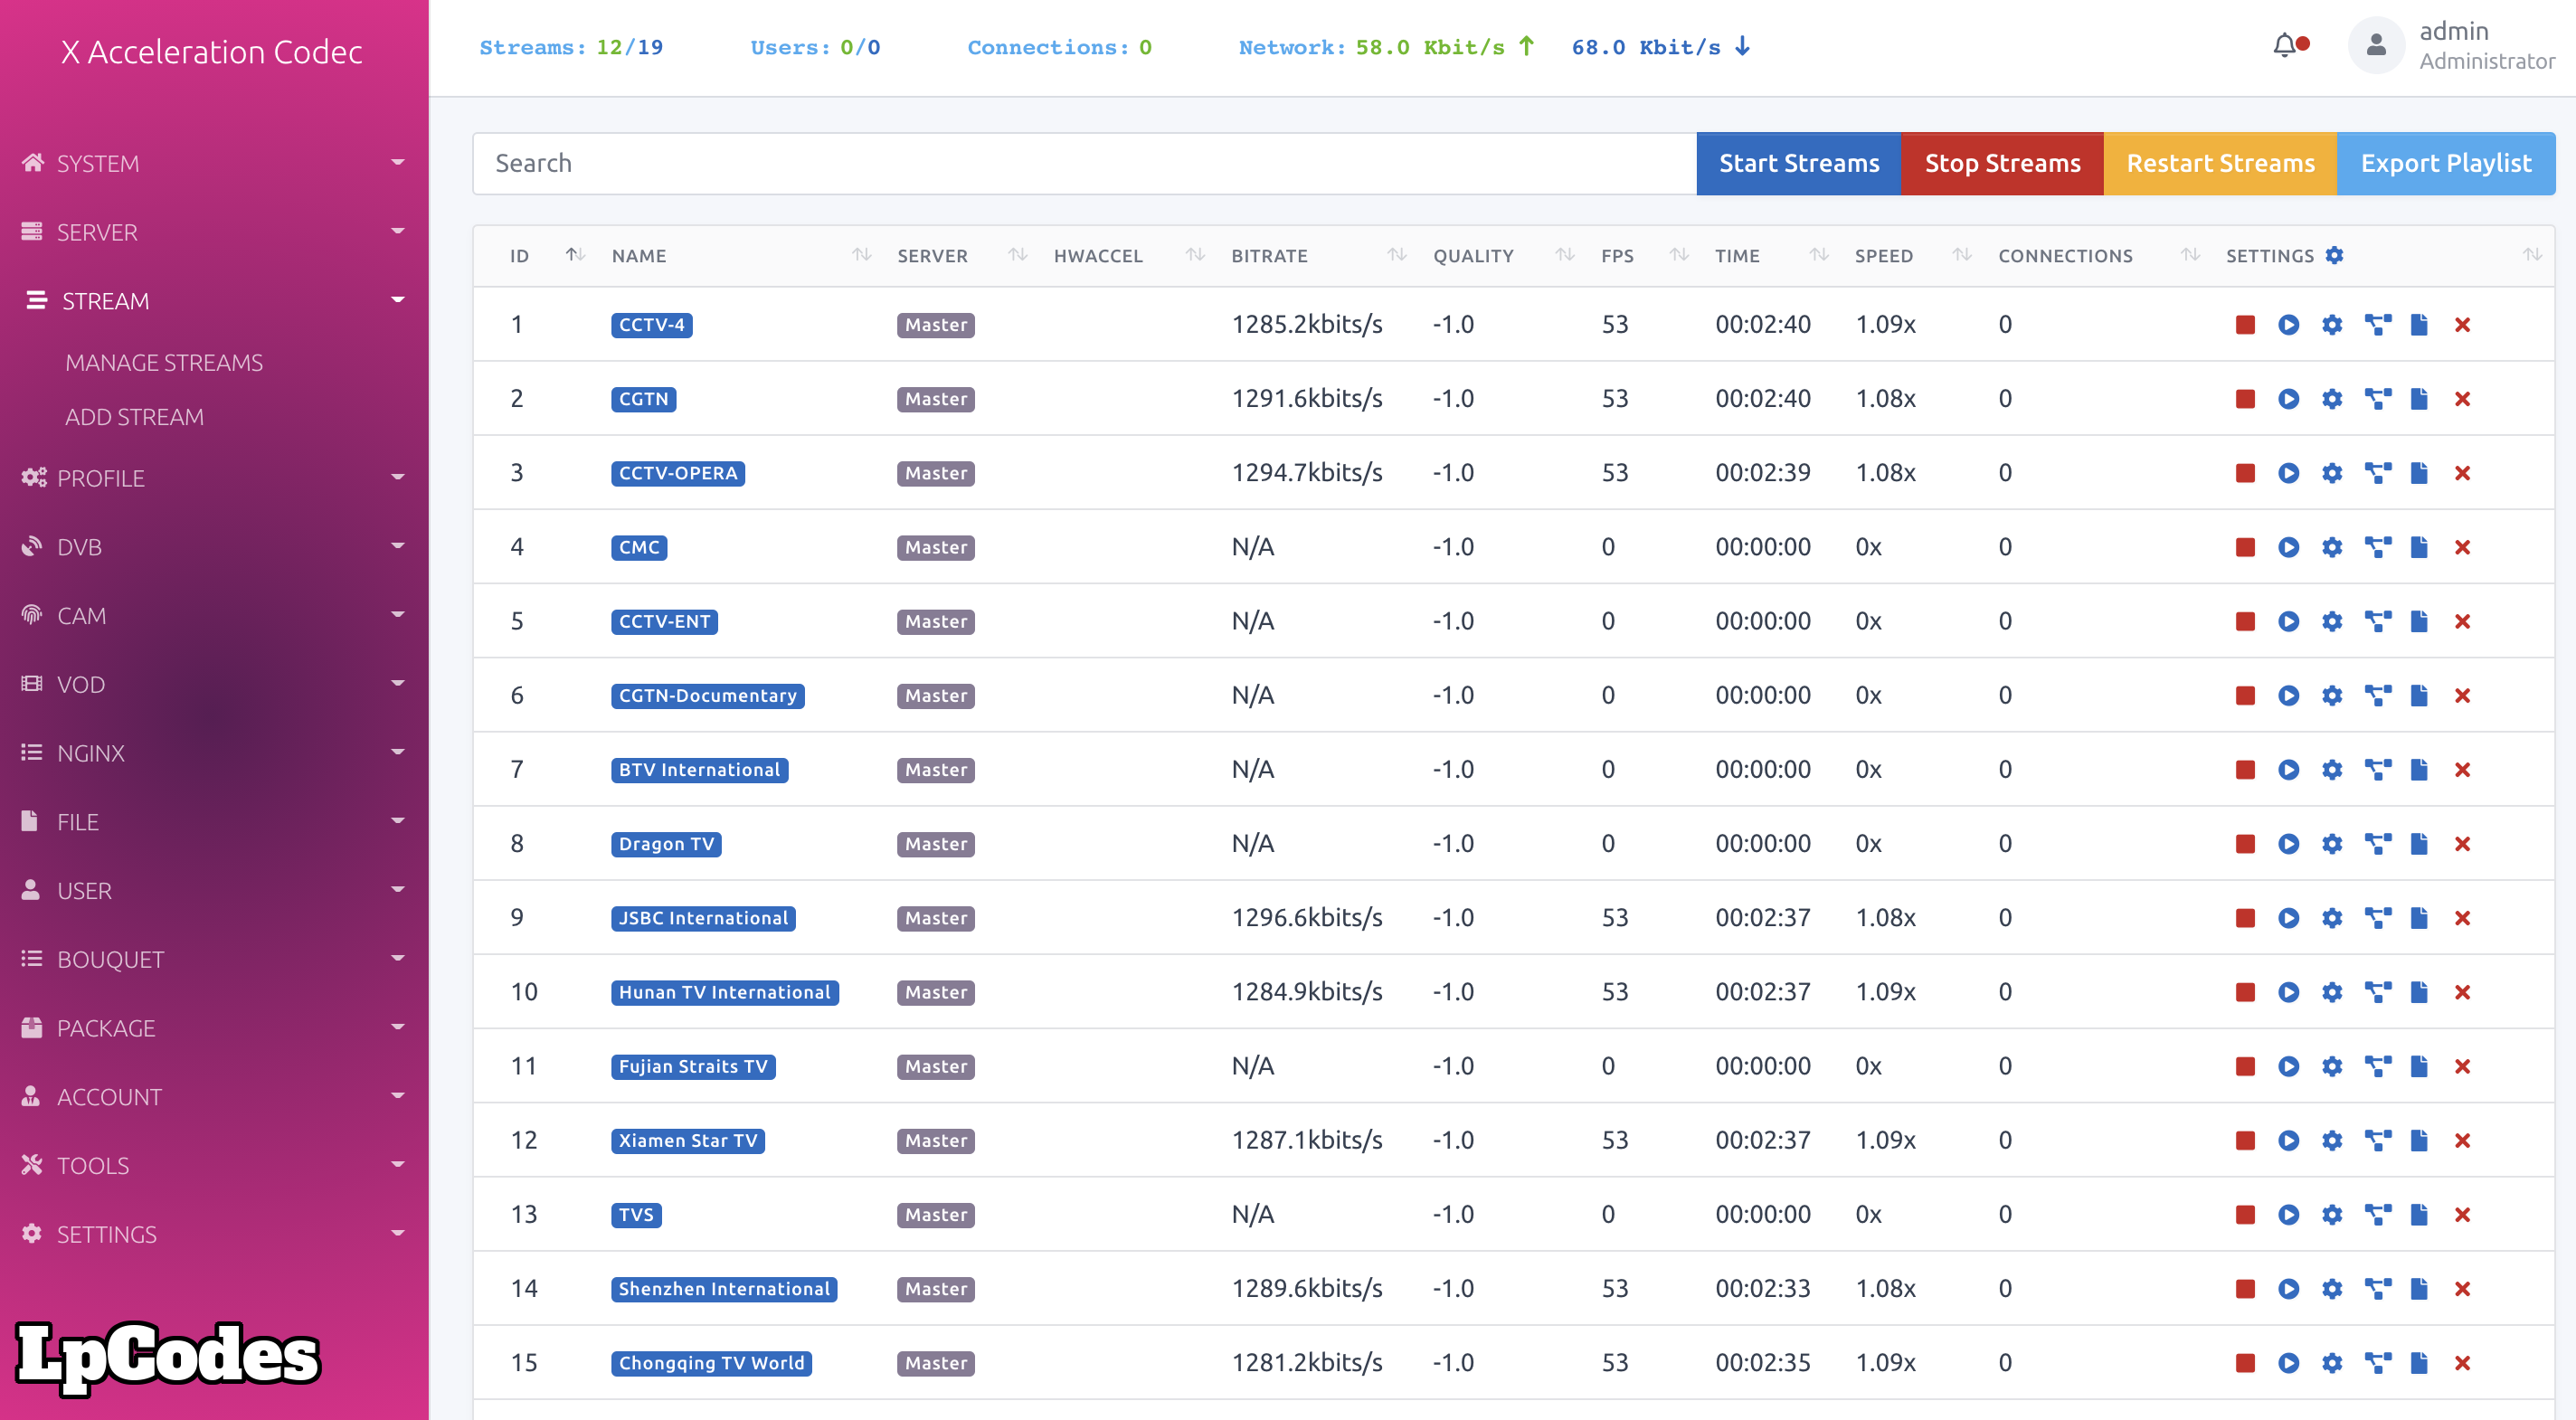
Task: Click admin user avatar icon
Action: 2376,46
